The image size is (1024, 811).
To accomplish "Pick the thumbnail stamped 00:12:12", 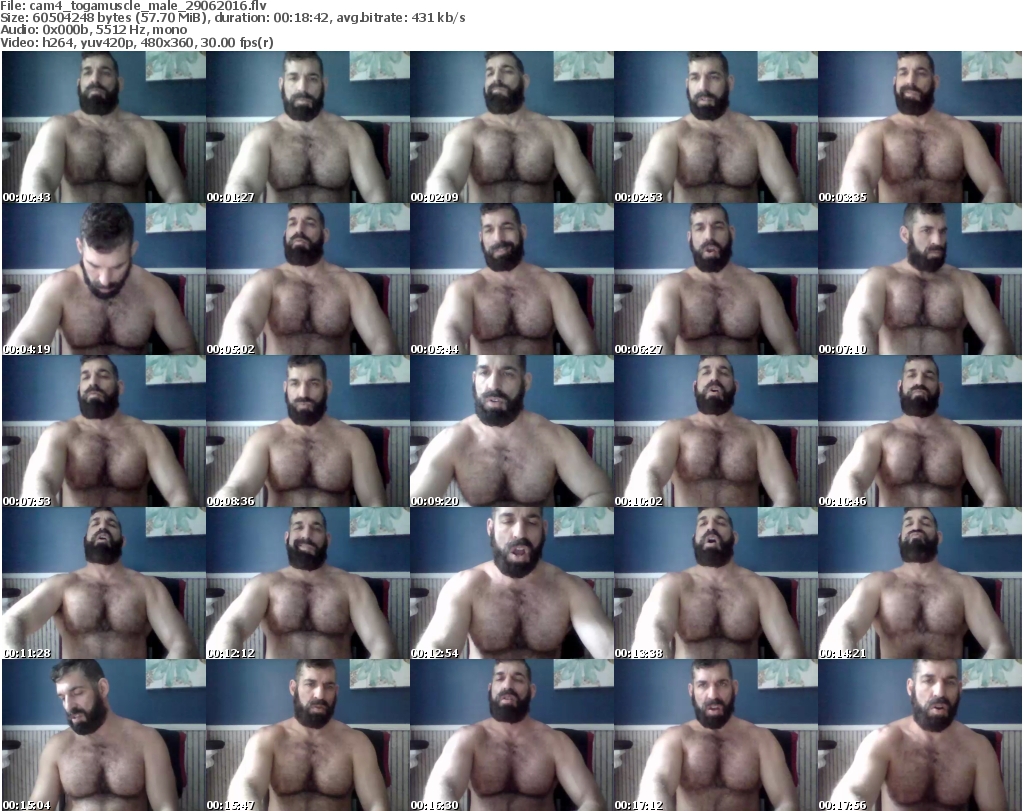I will [x=308, y=583].
